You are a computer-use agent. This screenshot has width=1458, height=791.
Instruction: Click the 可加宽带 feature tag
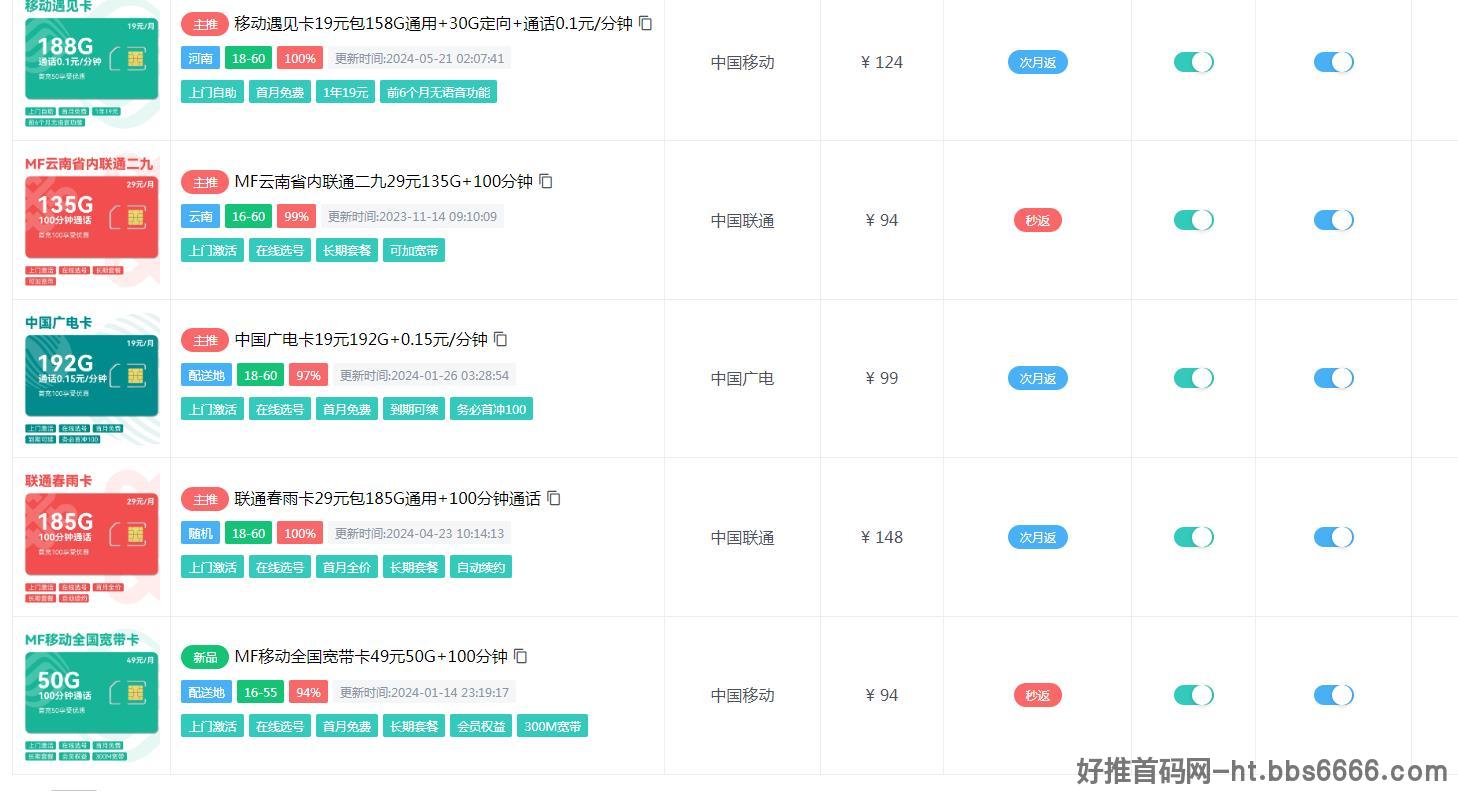(414, 250)
